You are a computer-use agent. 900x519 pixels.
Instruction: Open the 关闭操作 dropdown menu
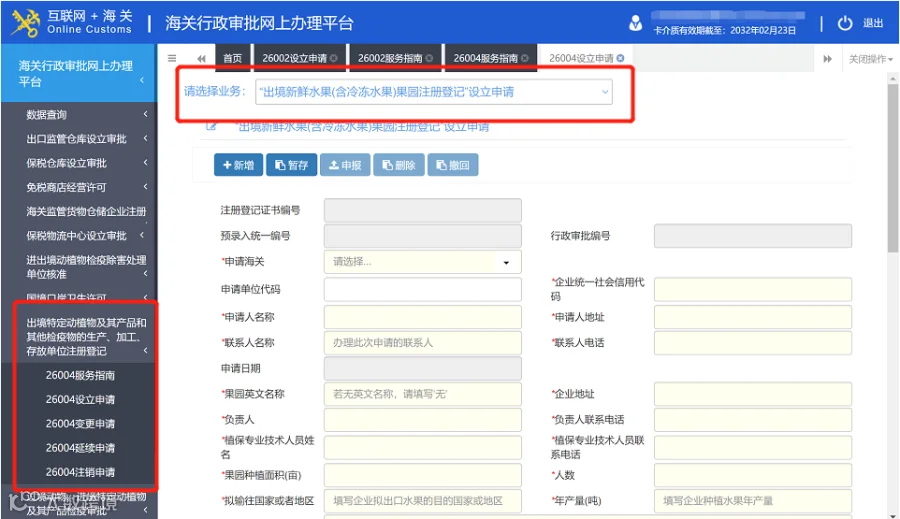(x=871, y=59)
